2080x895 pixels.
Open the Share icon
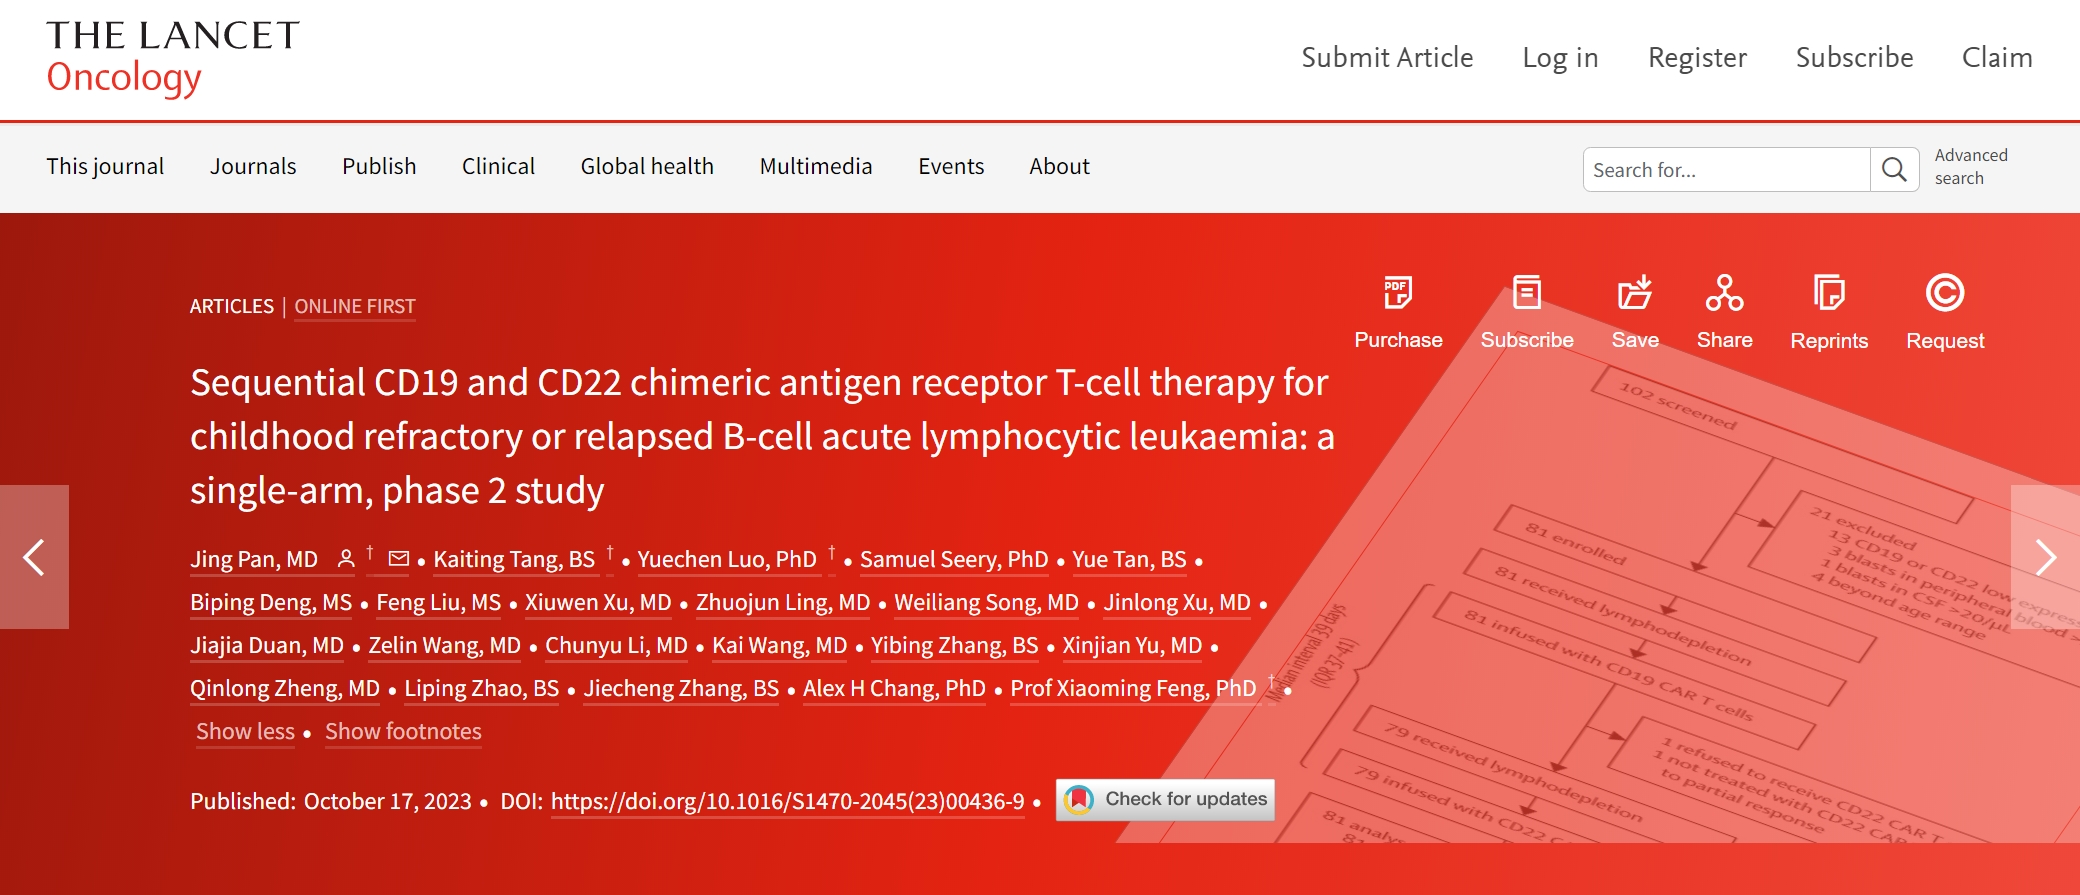pos(1725,293)
